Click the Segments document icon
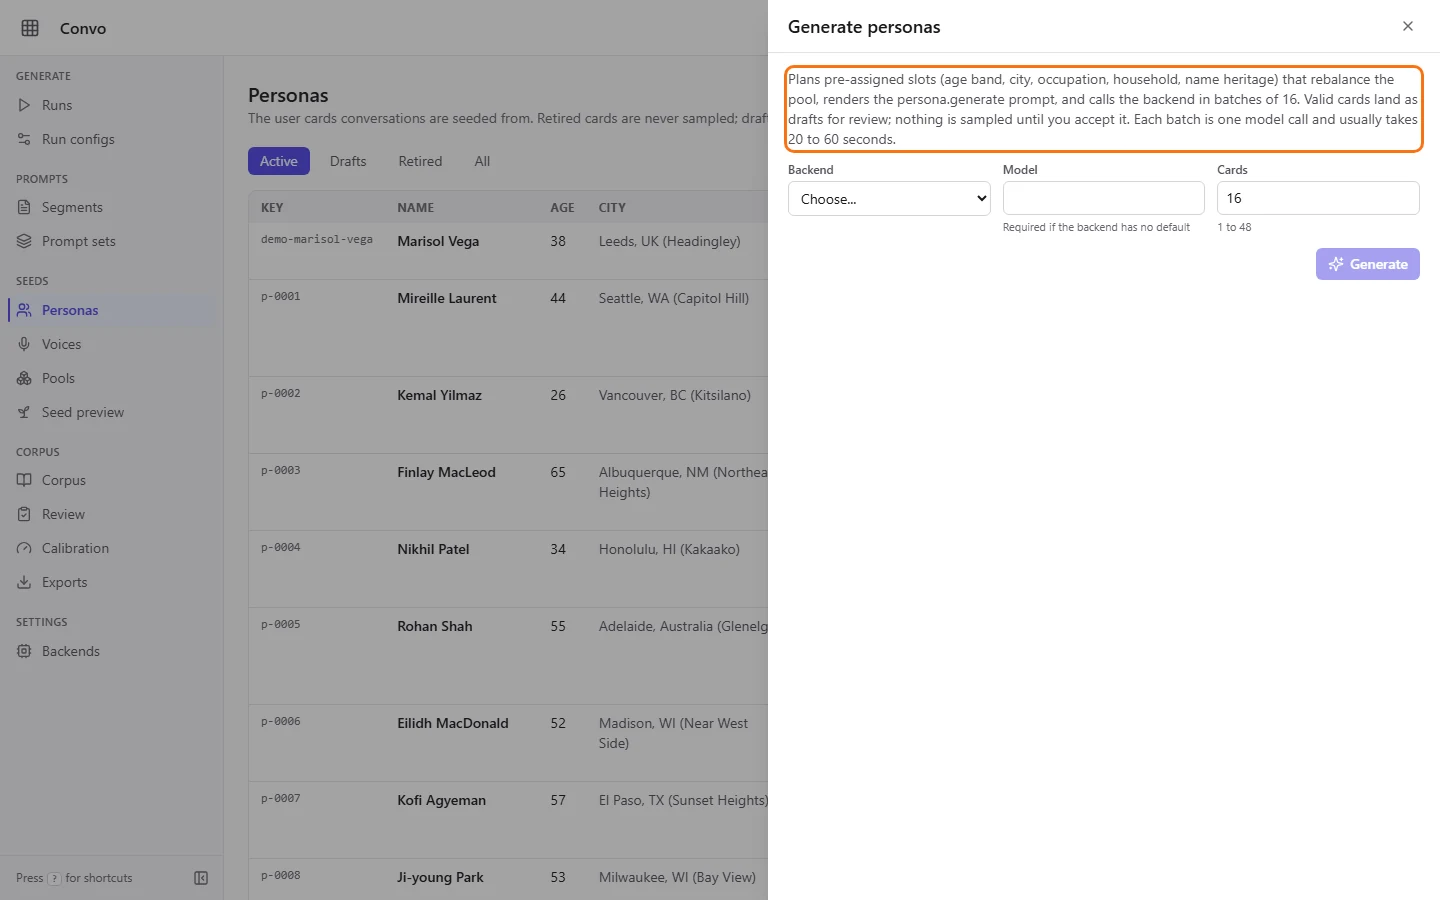This screenshot has height=900, width=1440. coord(24,207)
